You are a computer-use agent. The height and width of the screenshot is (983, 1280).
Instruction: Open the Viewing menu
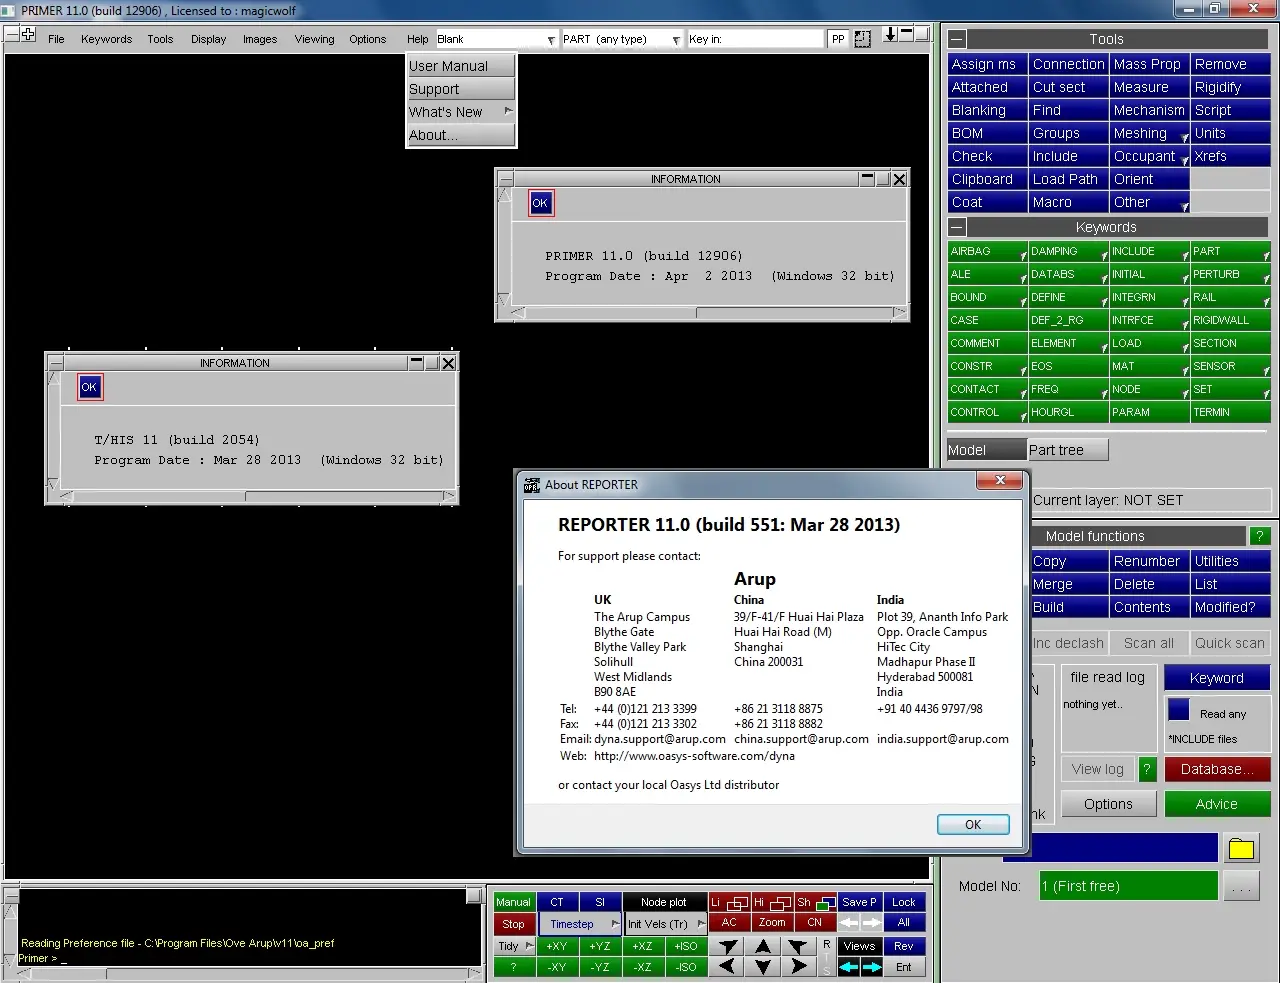[314, 39]
